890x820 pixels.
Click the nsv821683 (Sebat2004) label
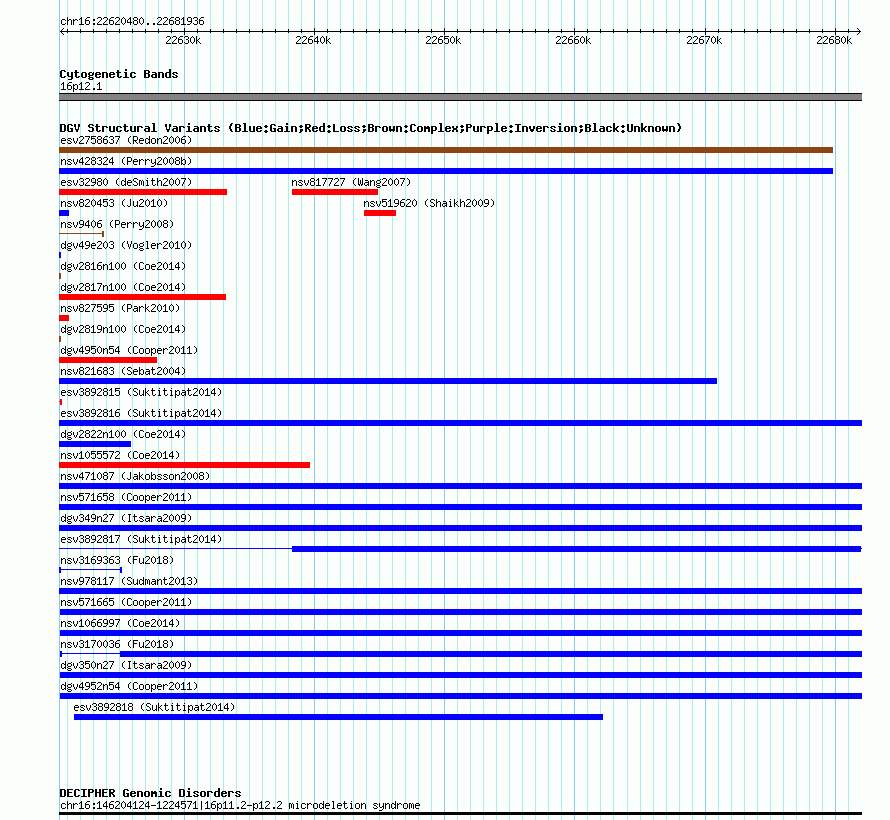[x=123, y=371]
